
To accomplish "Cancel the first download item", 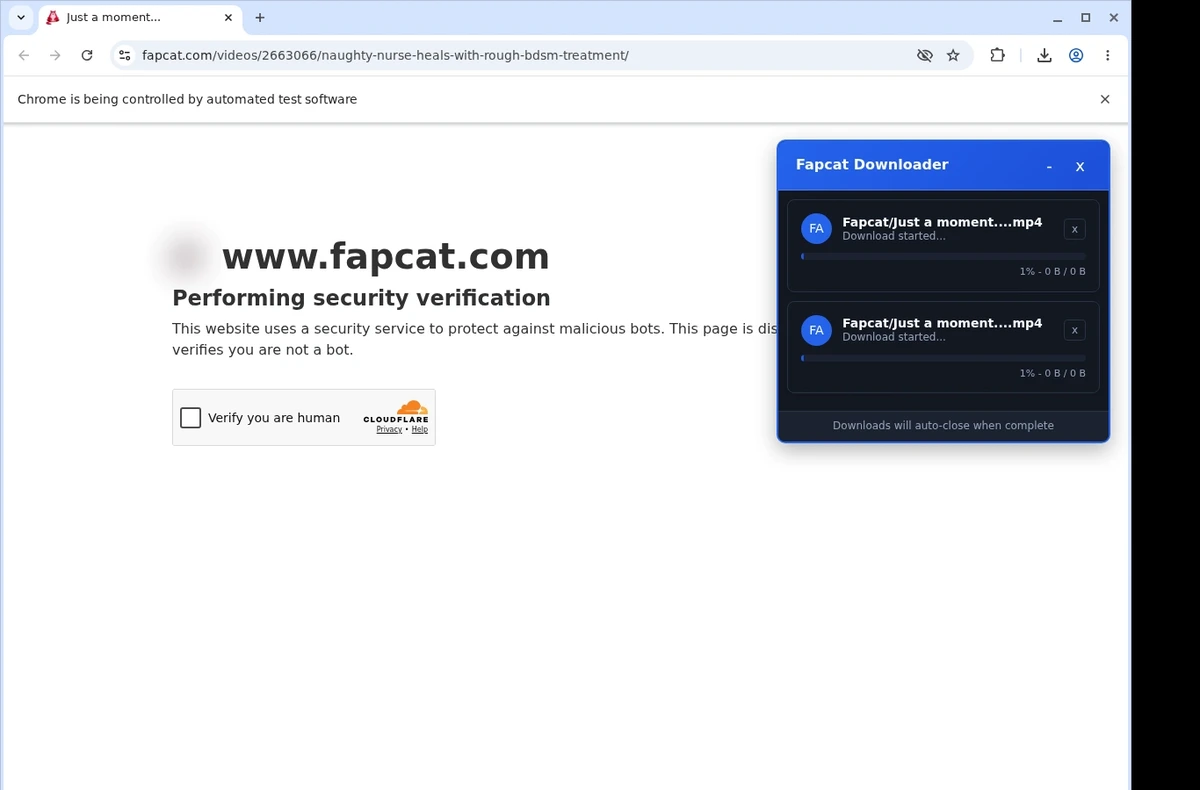I will click(x=1074, y=229).
